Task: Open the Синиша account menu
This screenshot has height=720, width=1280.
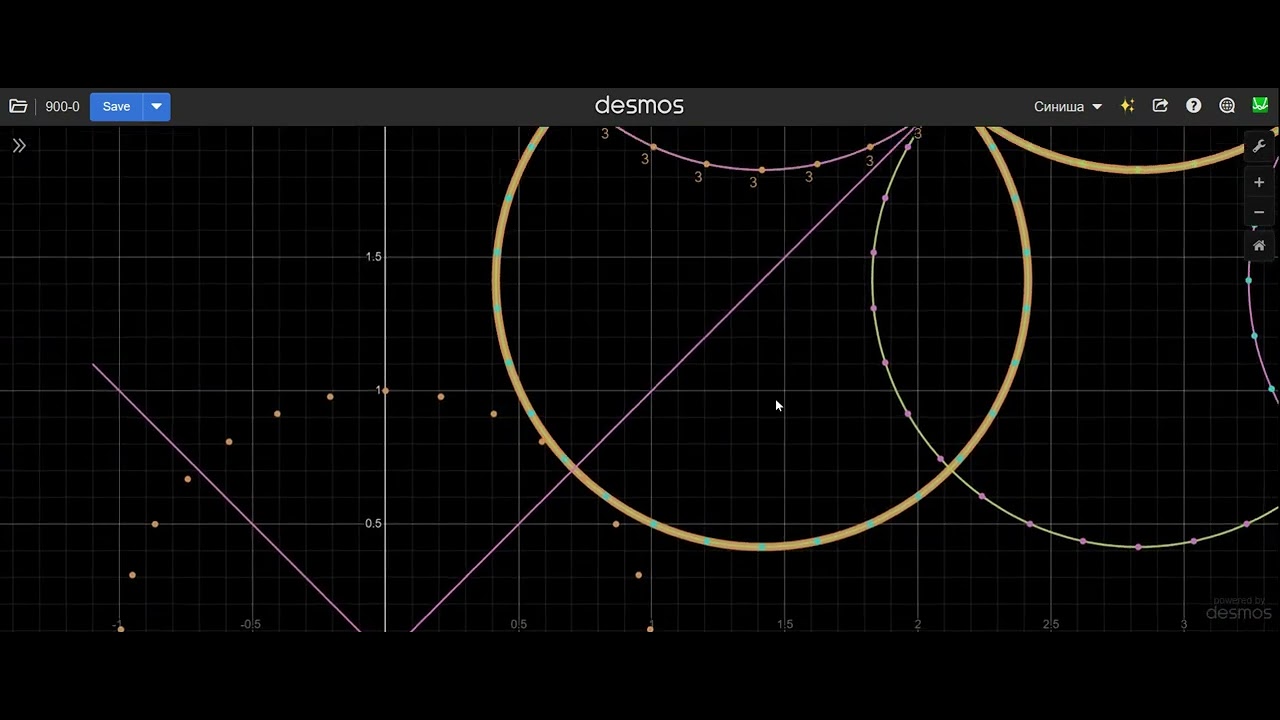Action: pos(1068,106)
